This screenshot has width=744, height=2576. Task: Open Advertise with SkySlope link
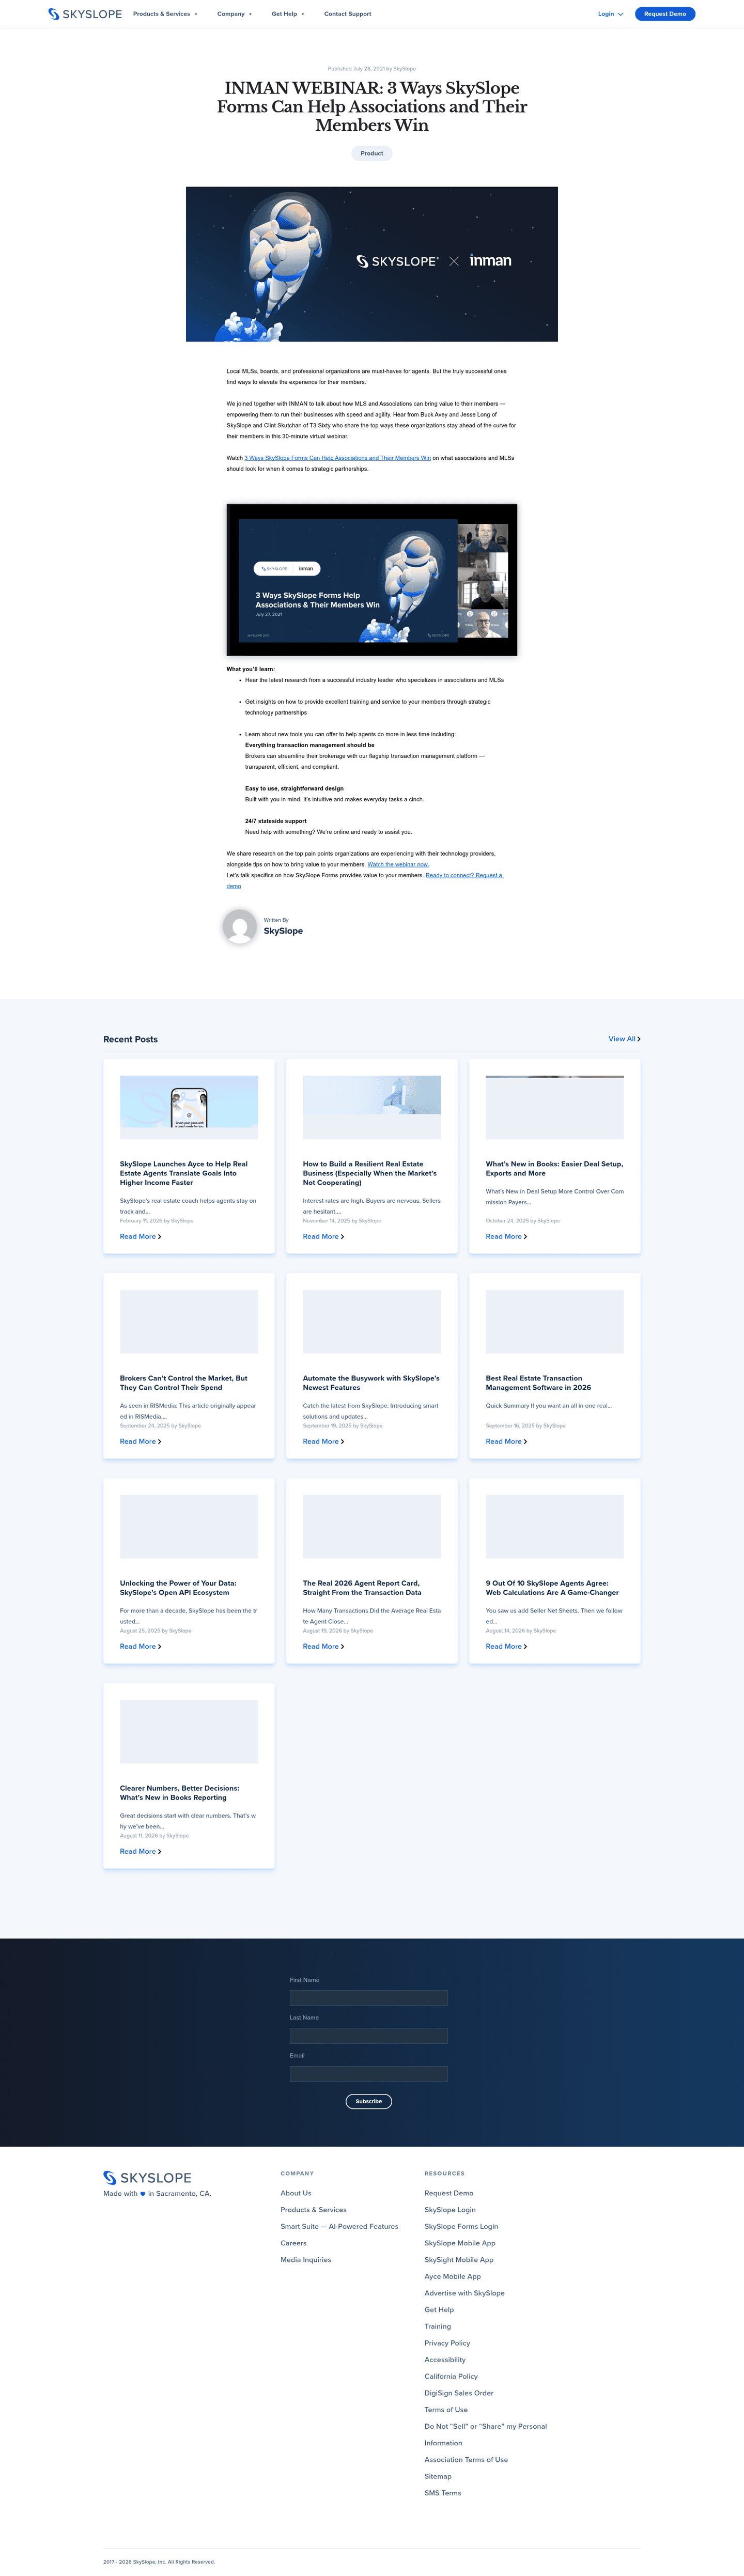(465, 2293)
